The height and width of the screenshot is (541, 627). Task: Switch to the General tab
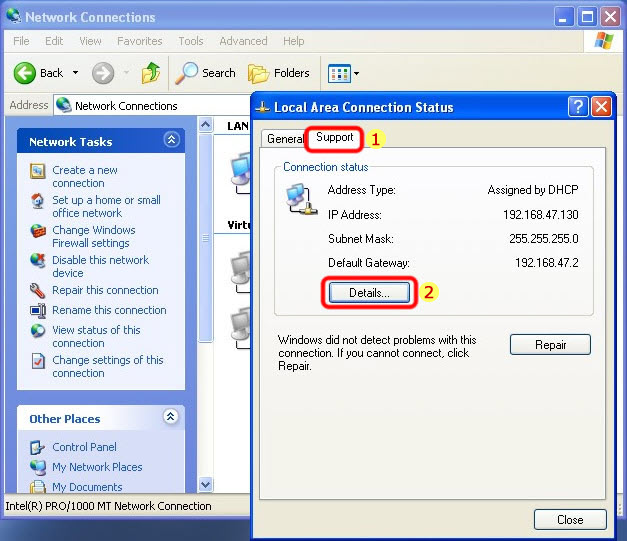click(285, 139)
